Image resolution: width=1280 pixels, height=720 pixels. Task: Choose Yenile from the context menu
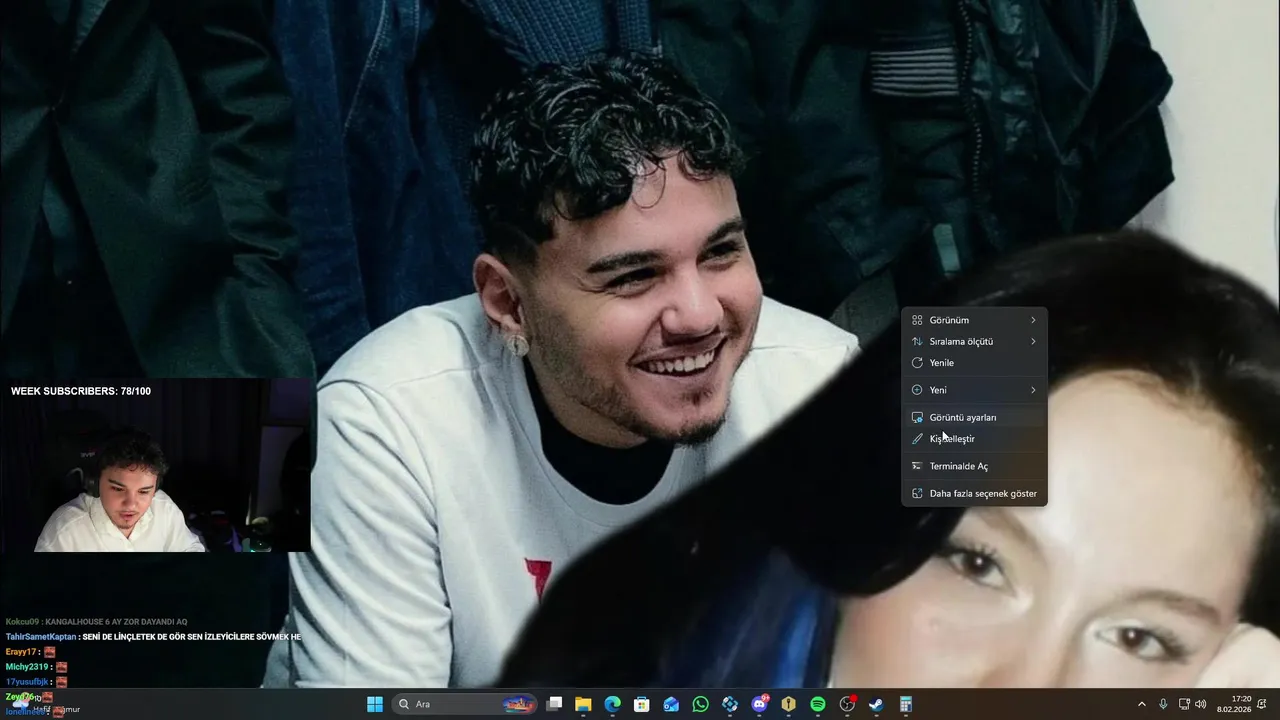974,363
